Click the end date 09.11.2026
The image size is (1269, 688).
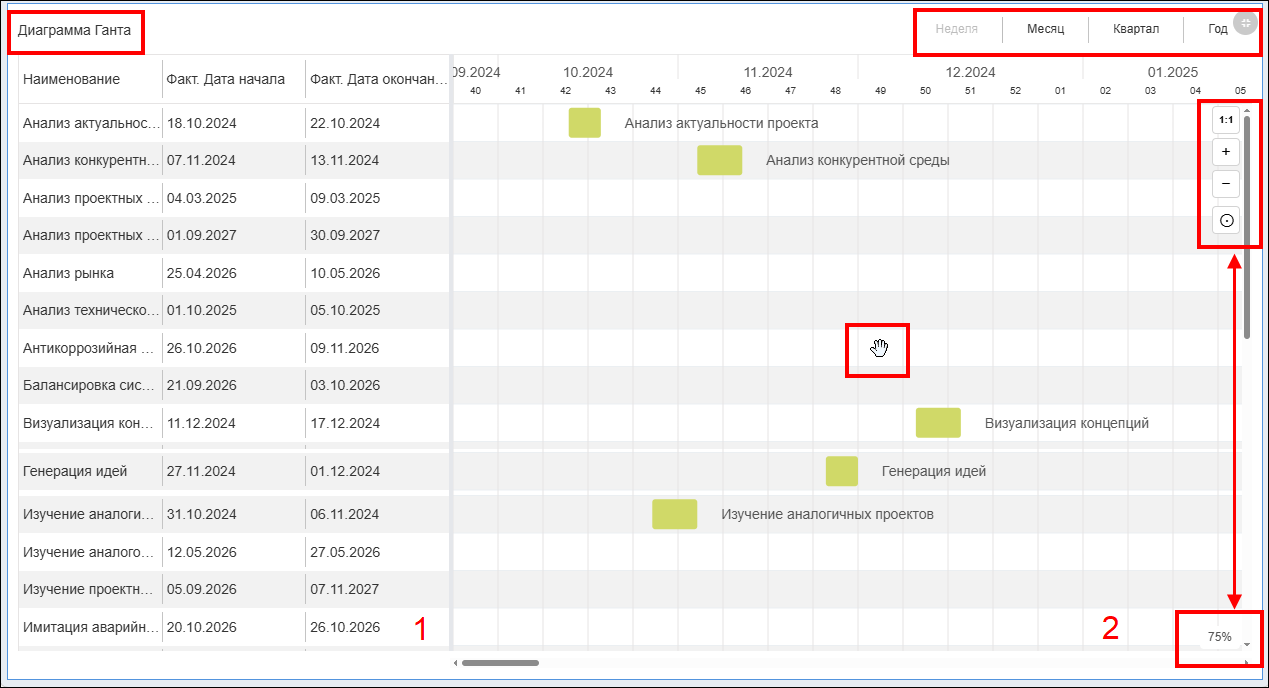(x=346, y=348)
